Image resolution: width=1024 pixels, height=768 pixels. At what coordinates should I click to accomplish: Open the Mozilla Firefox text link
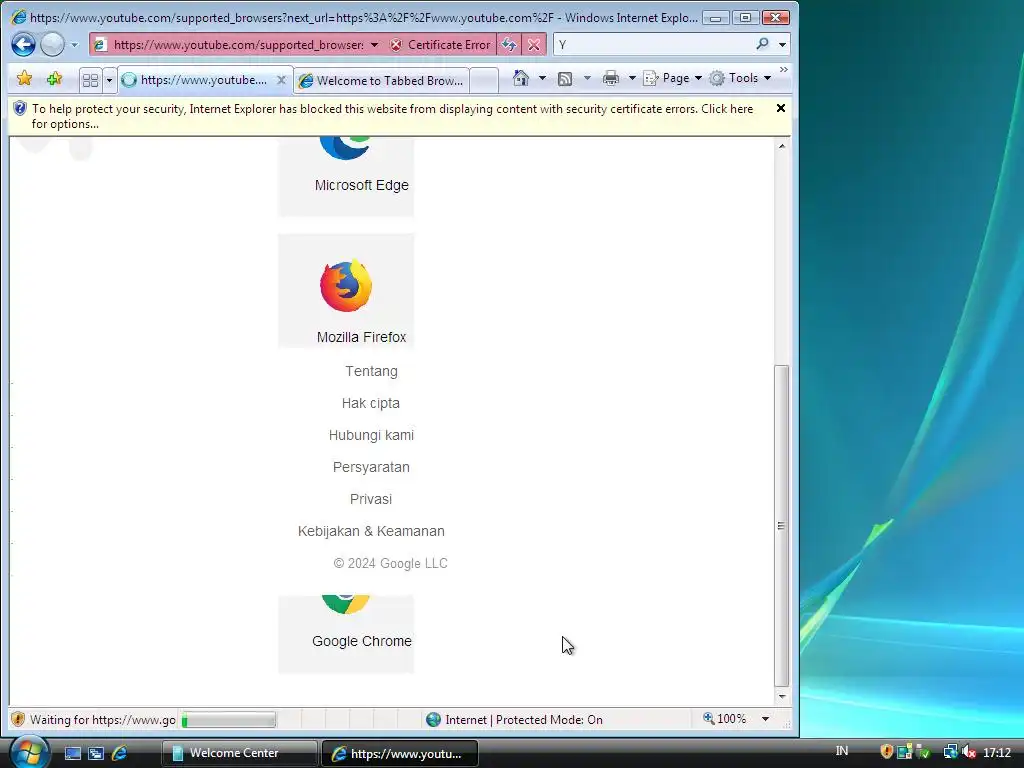coord(361,337)
